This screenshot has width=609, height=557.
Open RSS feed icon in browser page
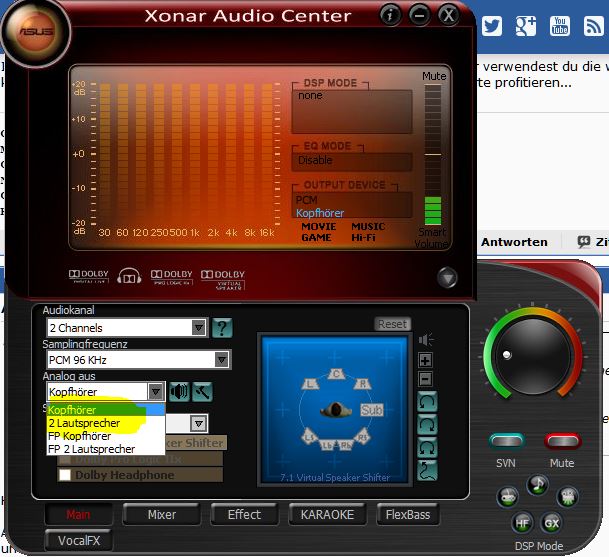click(x=593, y=26)
